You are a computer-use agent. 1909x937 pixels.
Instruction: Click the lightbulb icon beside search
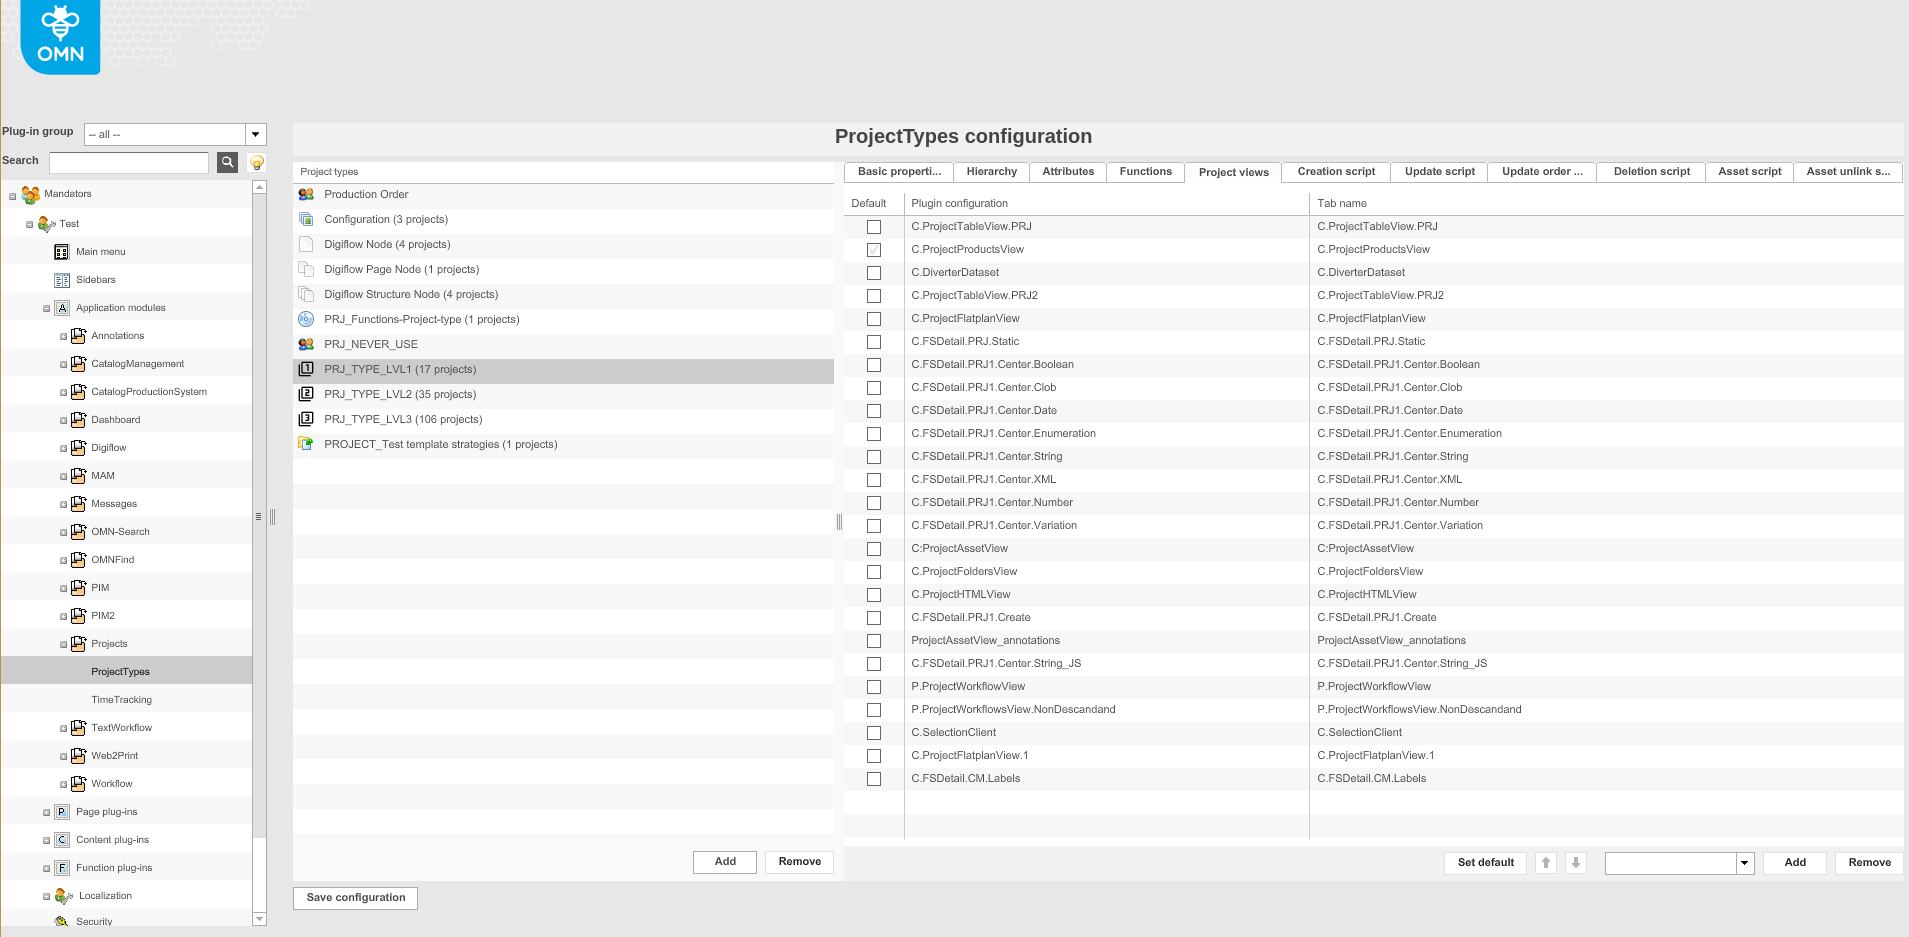(256, 162)
